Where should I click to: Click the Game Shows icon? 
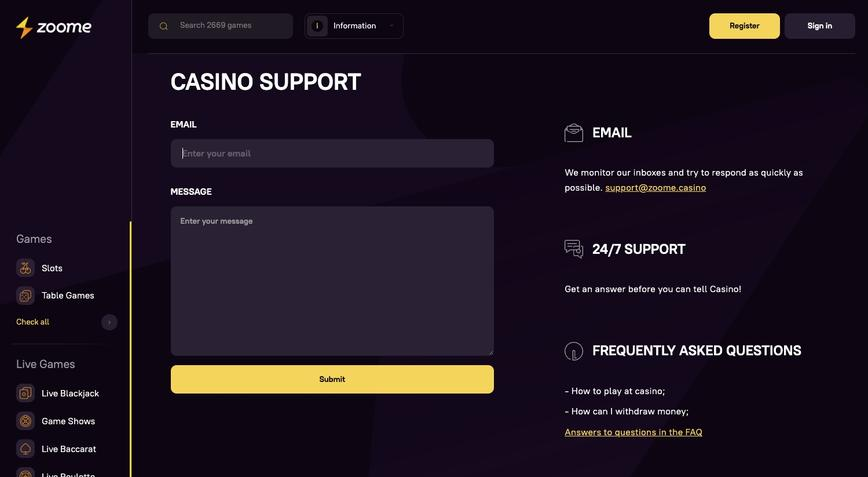coord(25,421)
